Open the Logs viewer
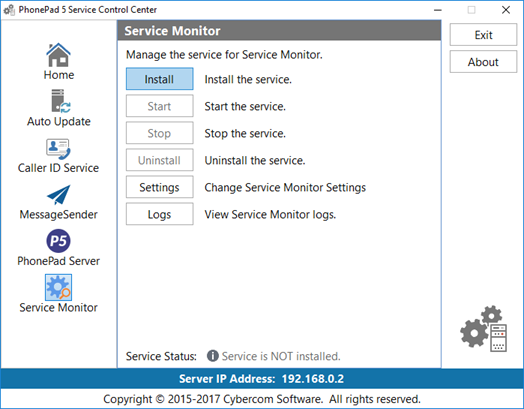 (x=159, y=214)
